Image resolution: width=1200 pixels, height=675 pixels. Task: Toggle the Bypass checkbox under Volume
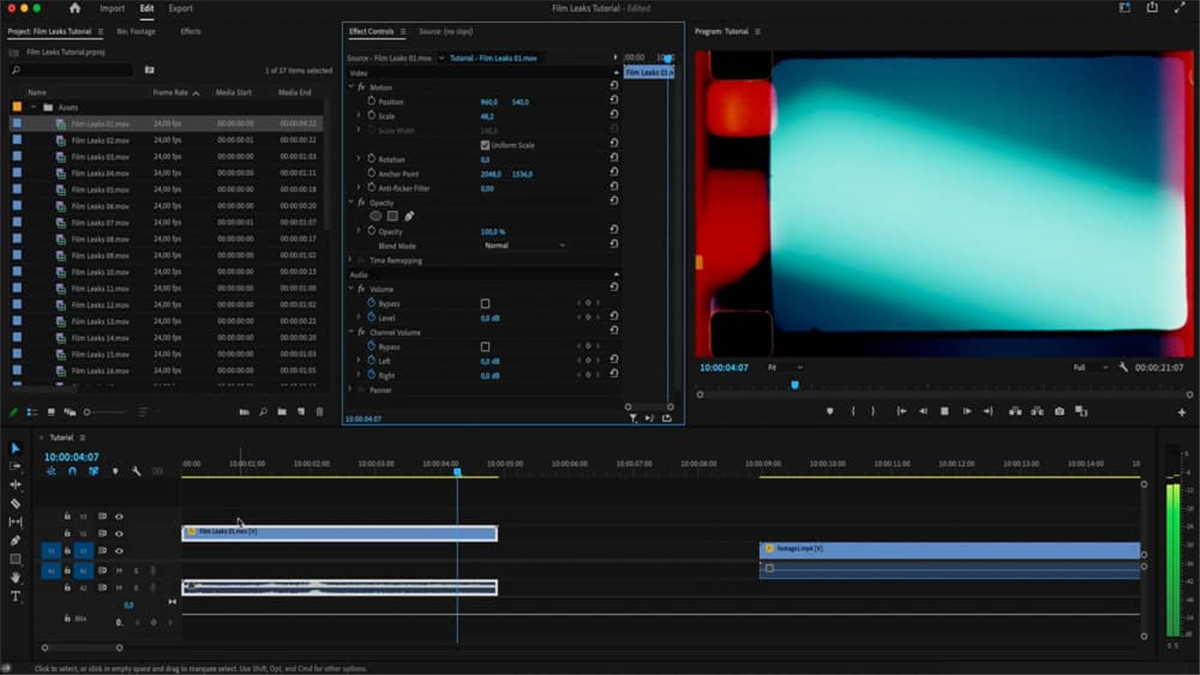[486, 304]
